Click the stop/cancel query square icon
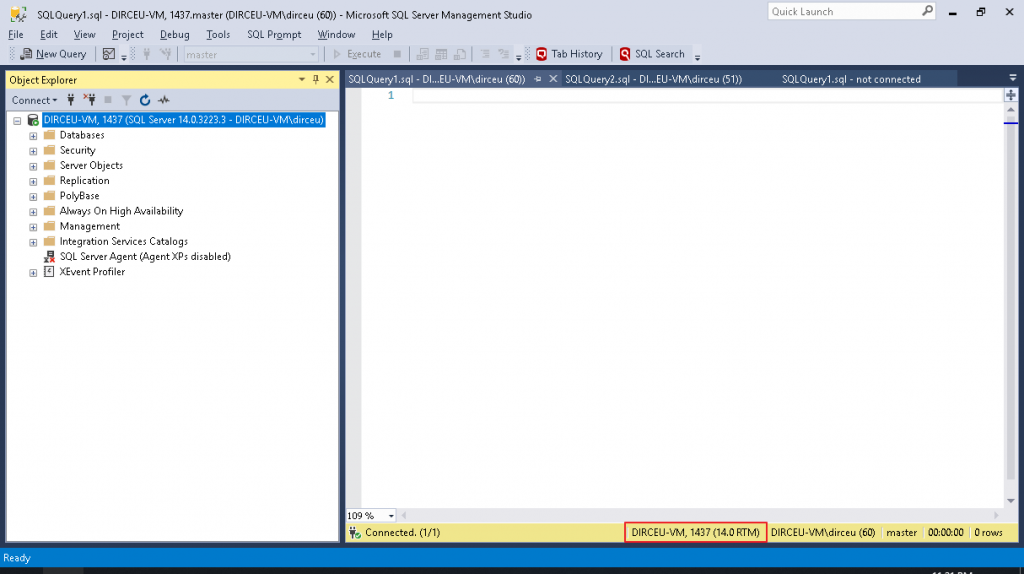The width and height of the screenshot is (1024, 574). [x=397, y=54]
